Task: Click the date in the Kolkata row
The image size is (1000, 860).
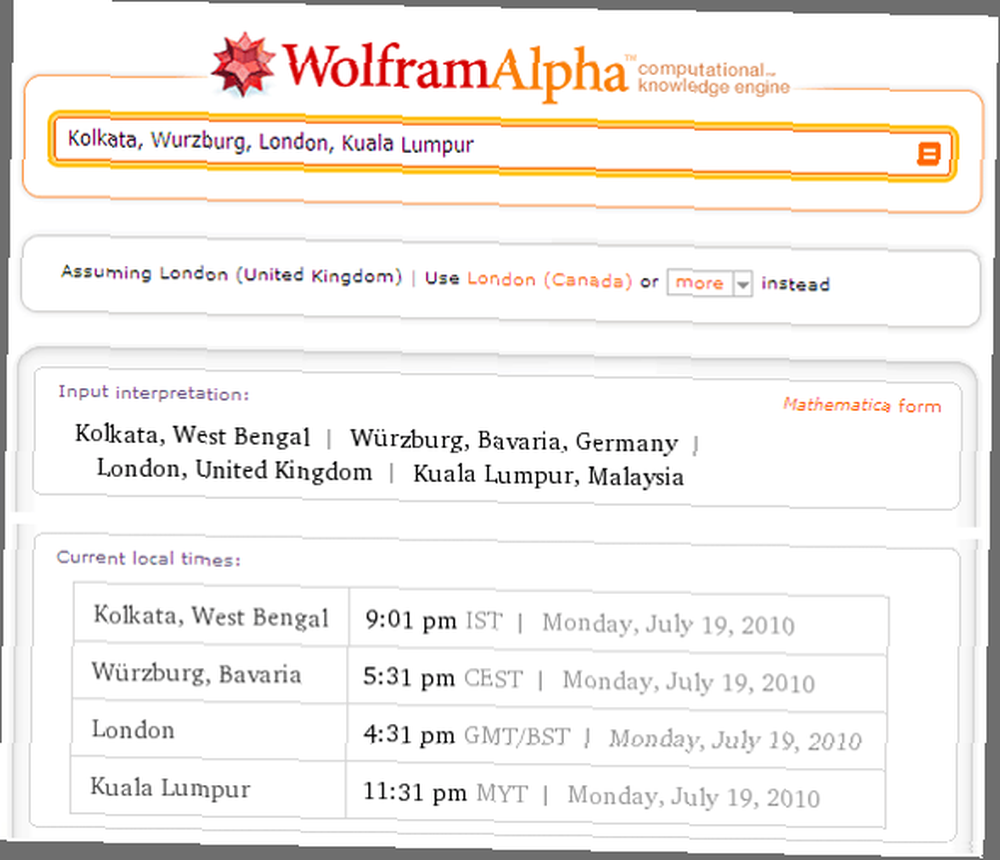Action: (x=668, y=623)
